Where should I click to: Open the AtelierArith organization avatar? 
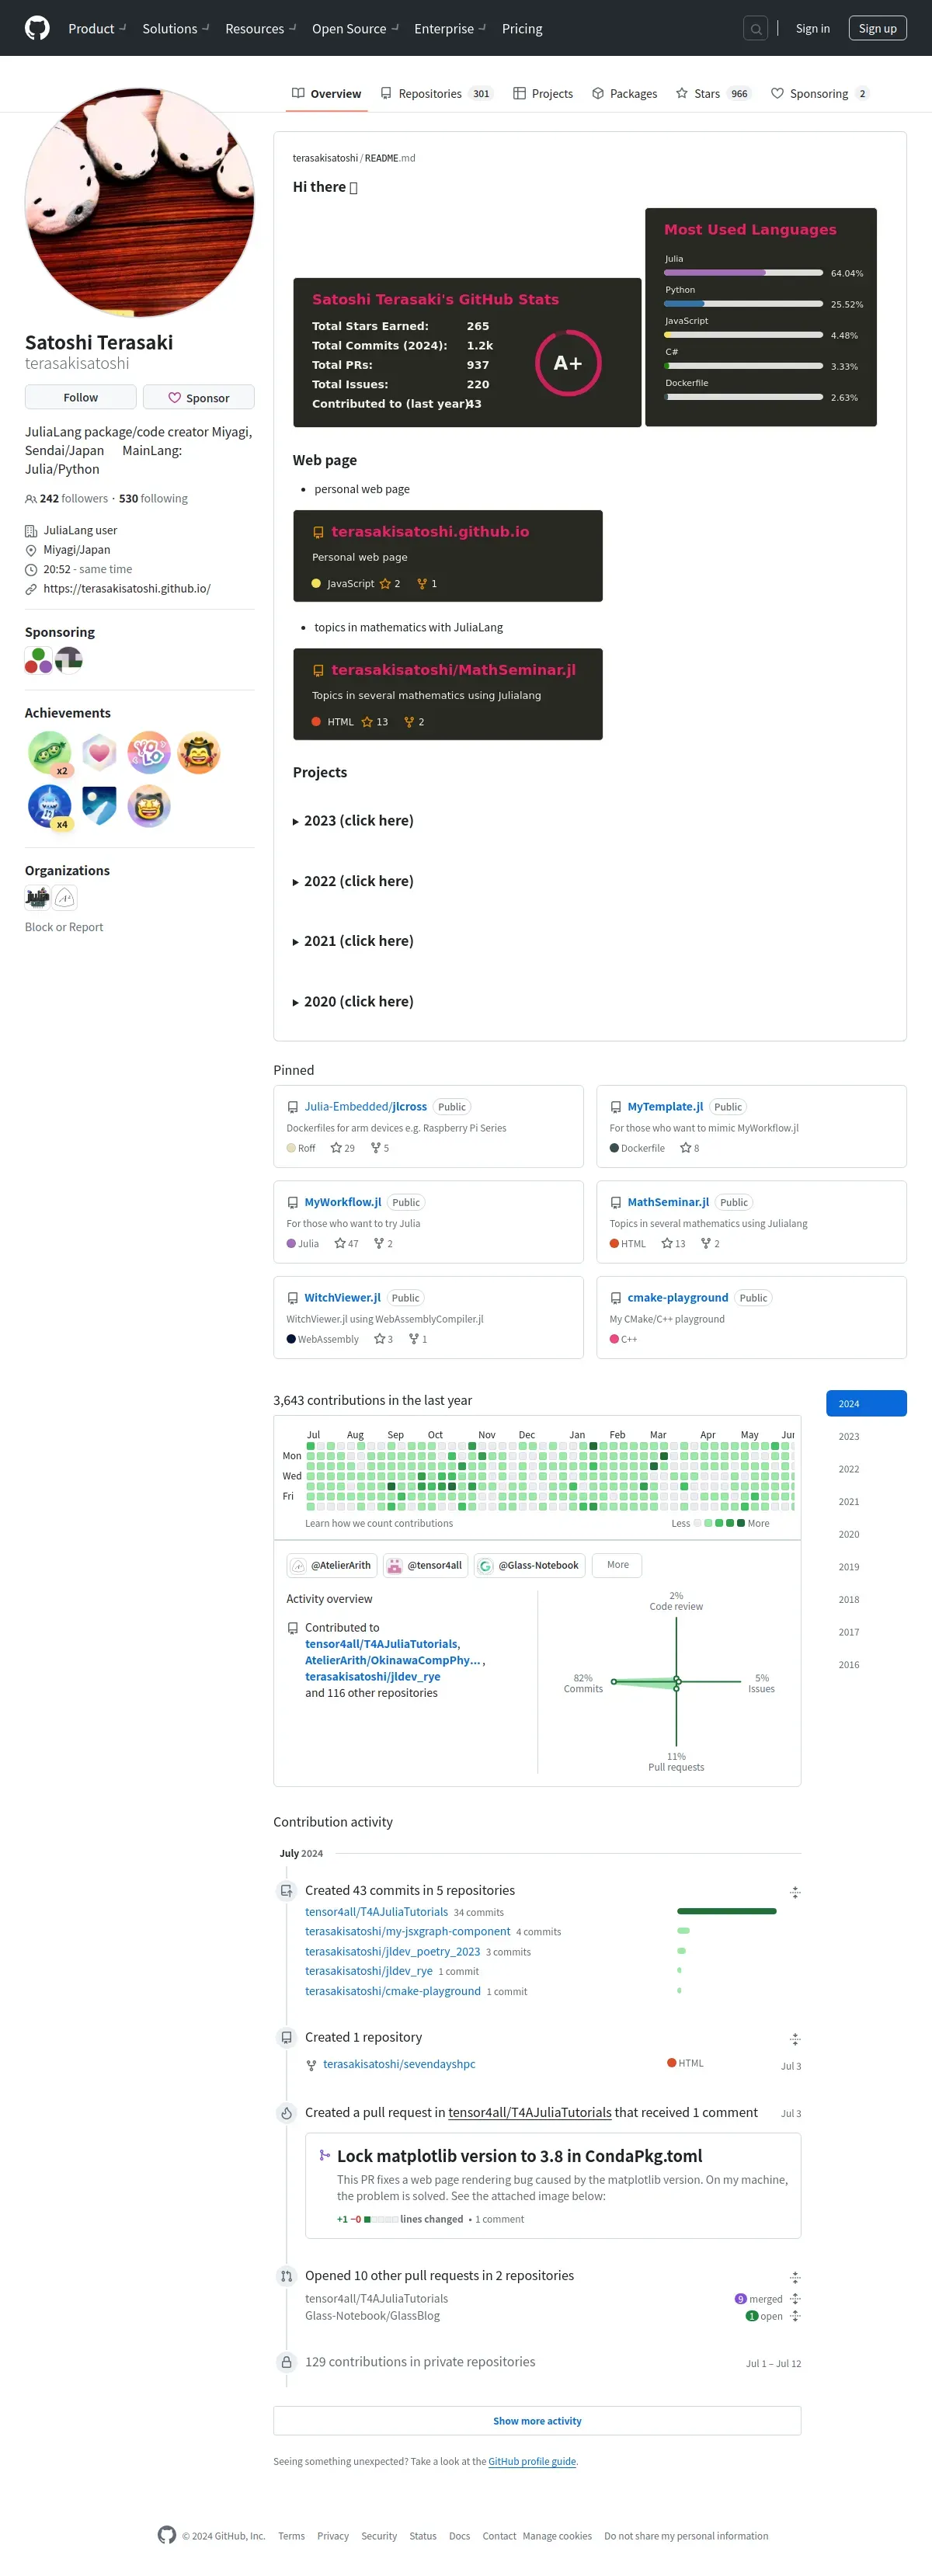[x=65, y=897]
